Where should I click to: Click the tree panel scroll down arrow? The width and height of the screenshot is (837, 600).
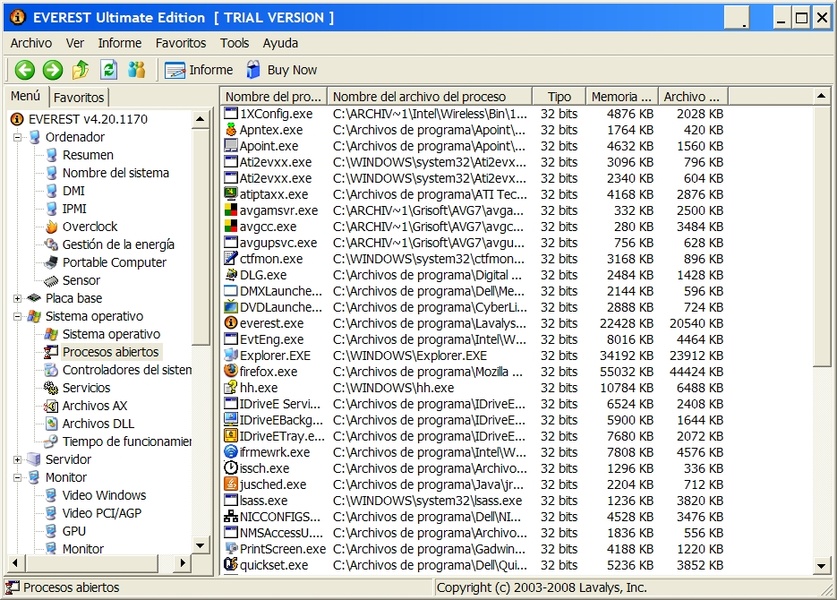(201, 546)
